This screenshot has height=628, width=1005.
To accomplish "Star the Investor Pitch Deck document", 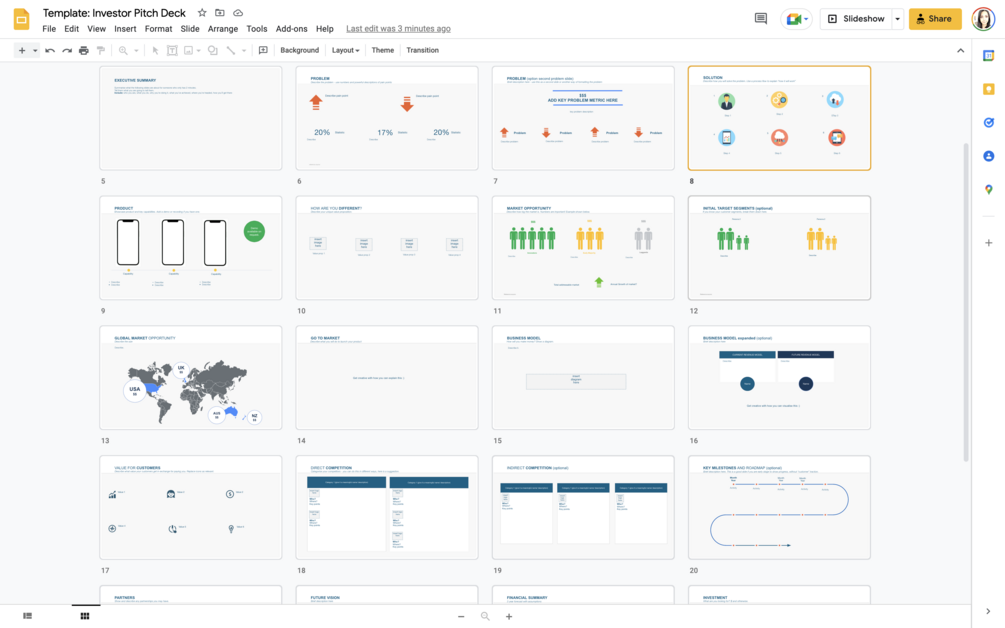I will pos(202,13).
